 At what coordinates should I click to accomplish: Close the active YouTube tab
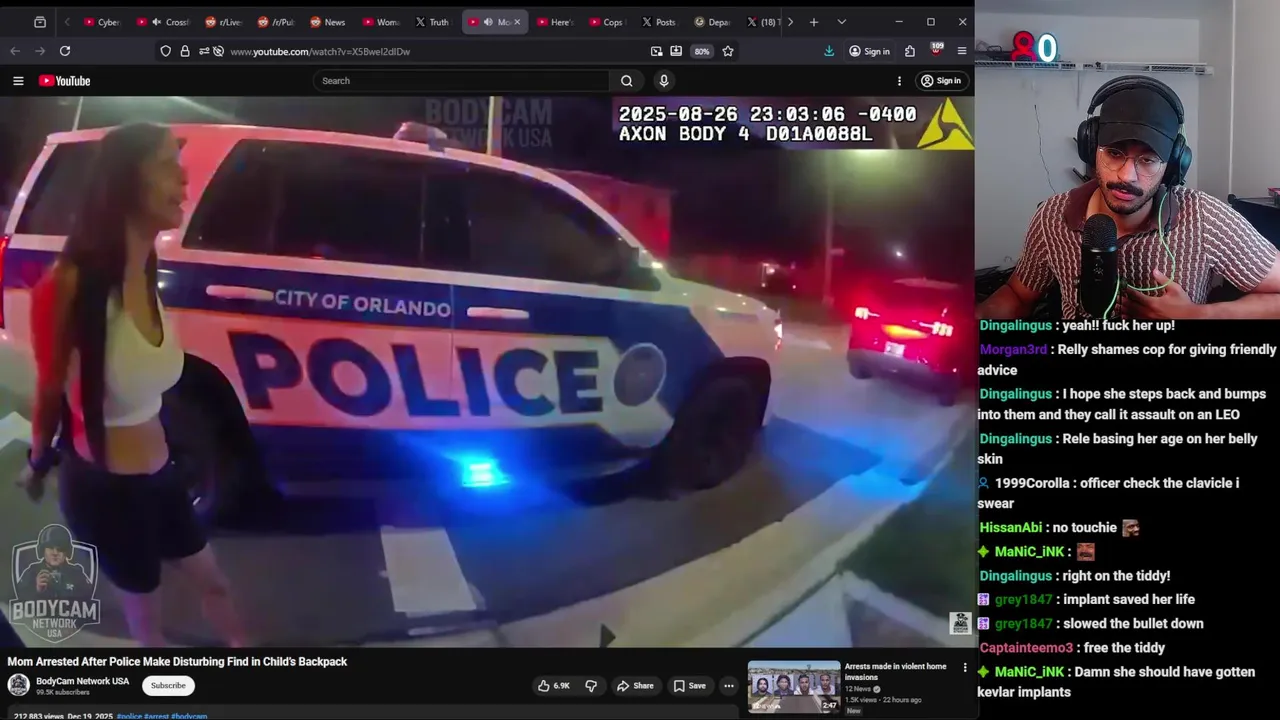click(517, 22)
